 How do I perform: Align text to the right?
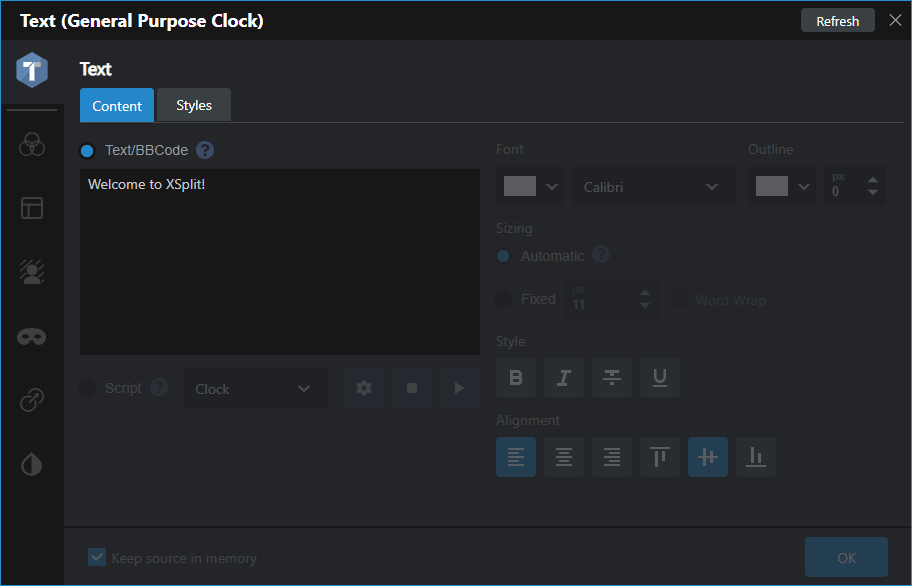pos(612,457)
